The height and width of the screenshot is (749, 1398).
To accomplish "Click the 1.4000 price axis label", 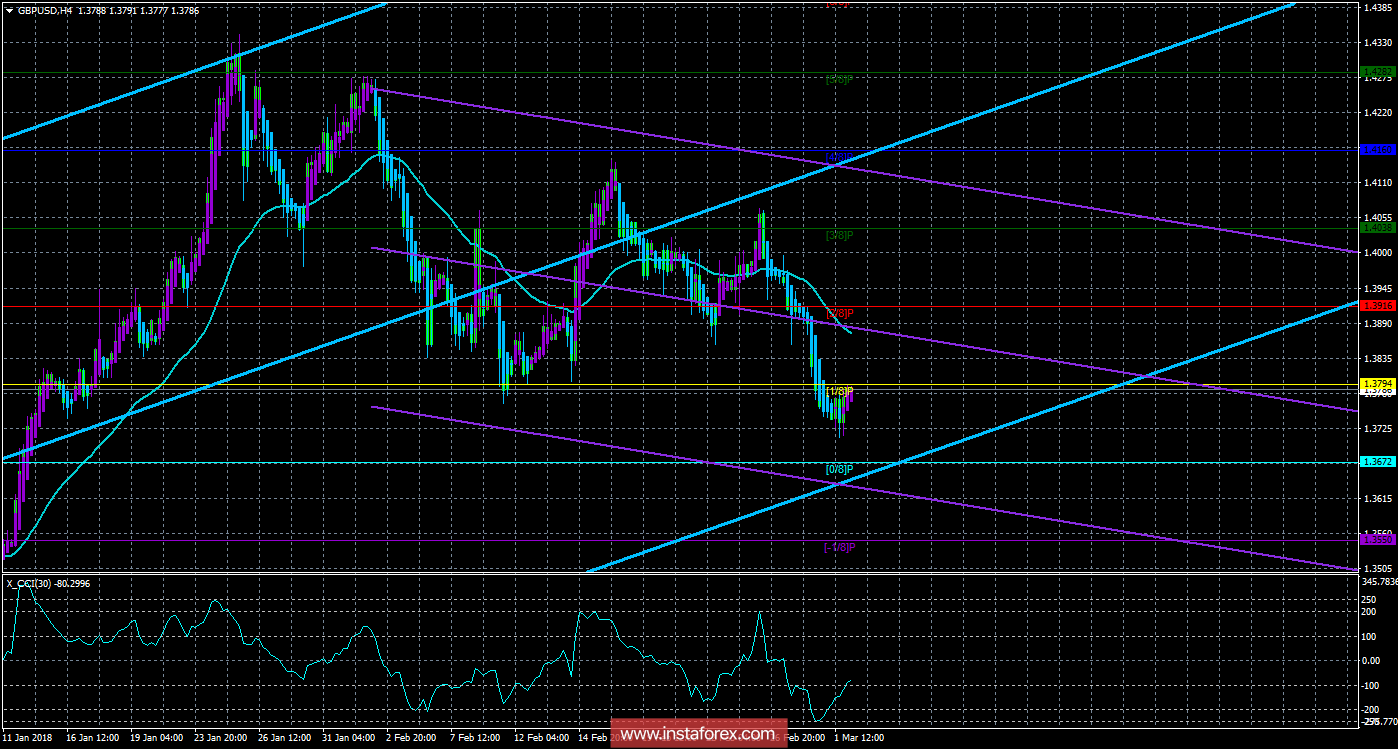I will (x=1377, y=253).
